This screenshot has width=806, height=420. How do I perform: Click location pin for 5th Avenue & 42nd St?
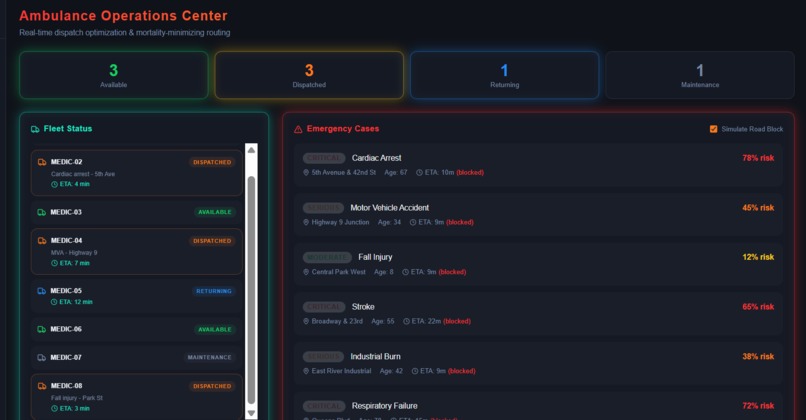tap(306, 173)
